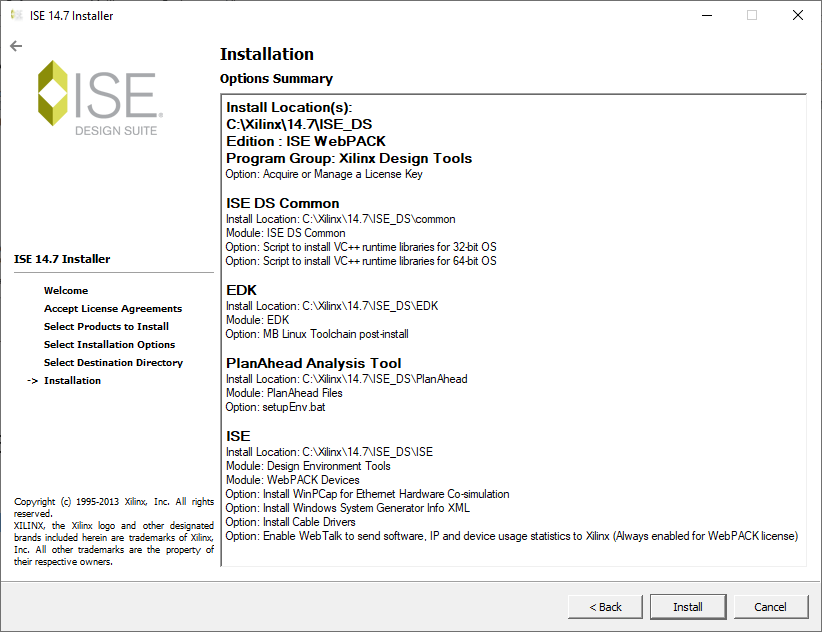Cancel the installation
822x632 pixels.
770,607
